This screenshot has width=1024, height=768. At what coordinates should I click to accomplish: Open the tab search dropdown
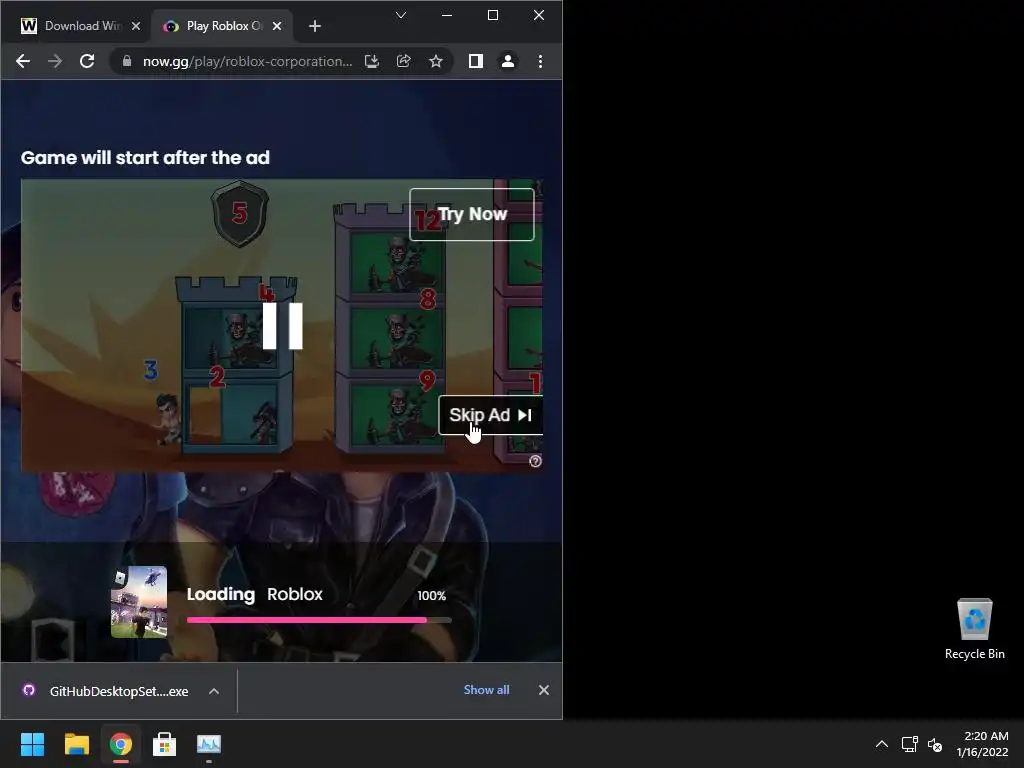click(x=401, y=15)
